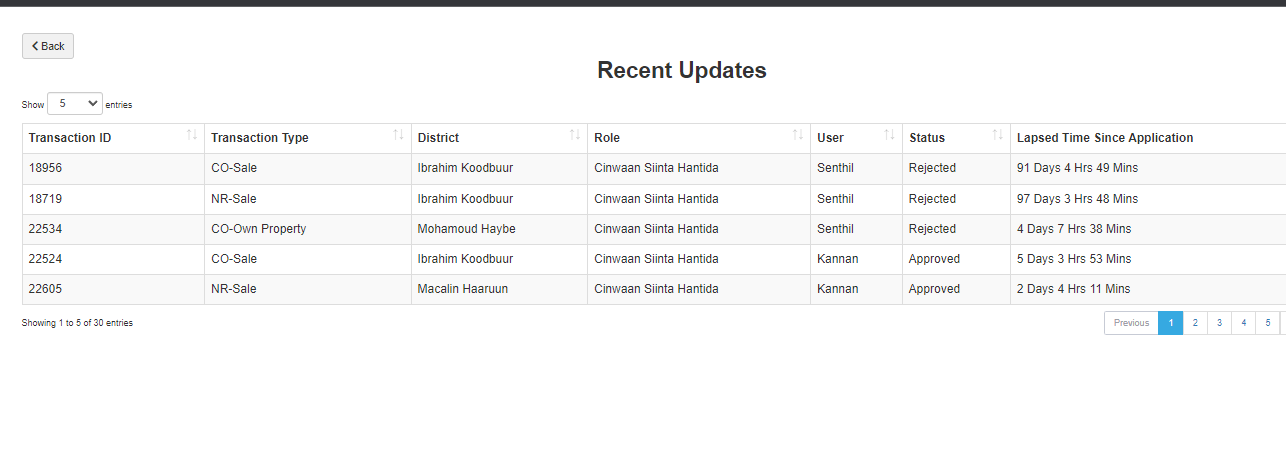This screenshot has width=1286, height=453.
Task: Go to page 3 of results
Action: 1219,323
